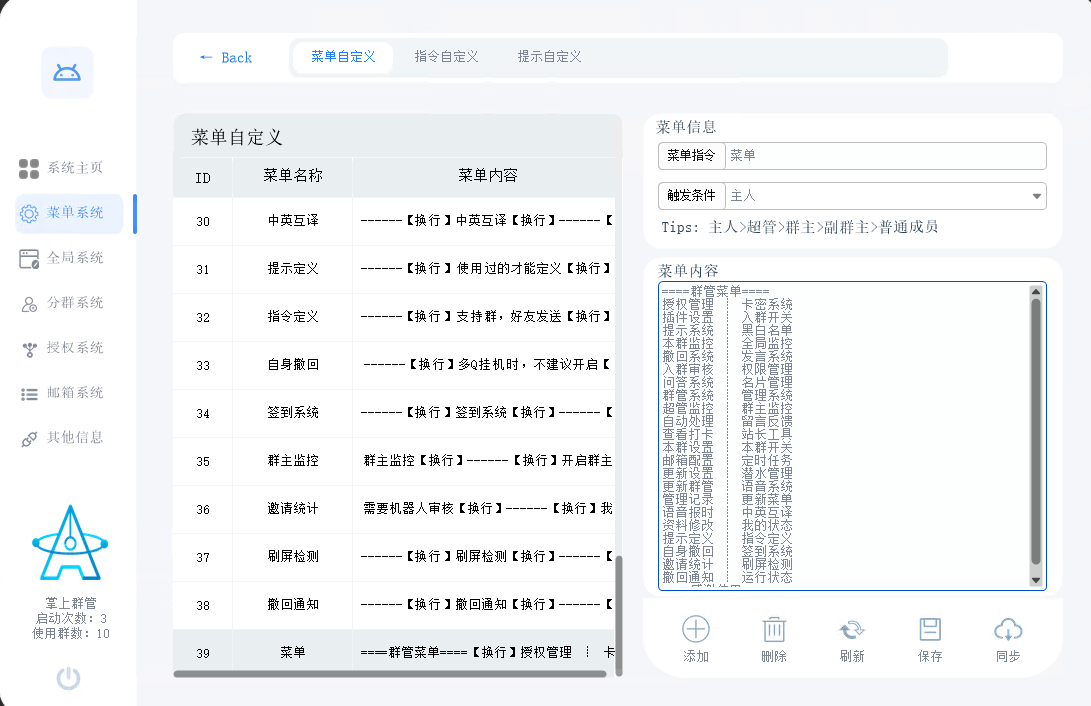Viewport: 1091px width, 706px height.
Task: Select the 菜单系统 sidebar icon
Action: click(x=67, y=213)
